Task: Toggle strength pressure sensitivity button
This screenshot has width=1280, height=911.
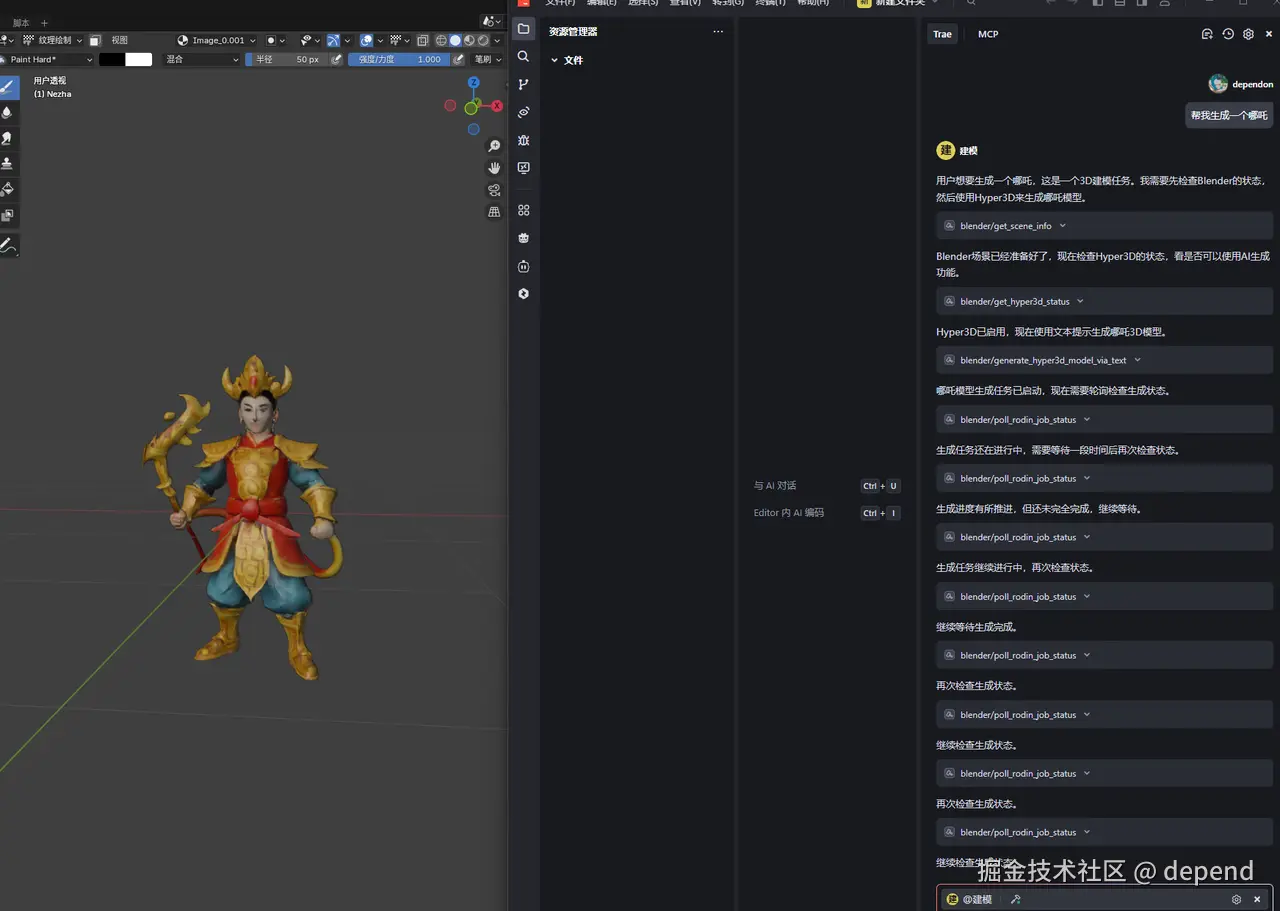Action: [x=459, y=59]
